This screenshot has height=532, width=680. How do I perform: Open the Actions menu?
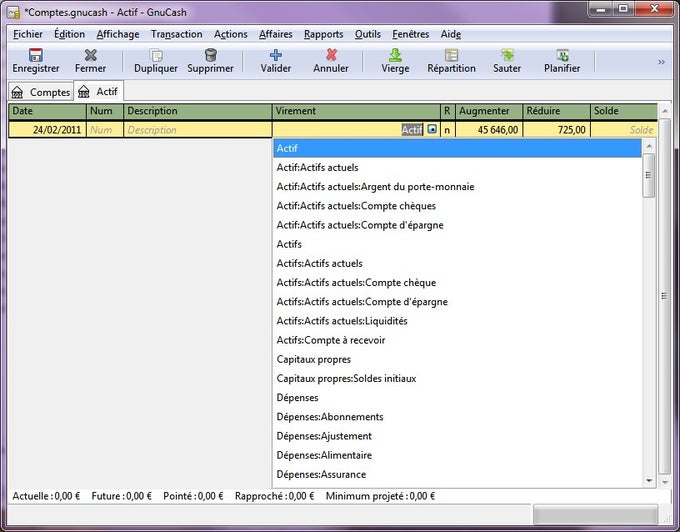231,34
